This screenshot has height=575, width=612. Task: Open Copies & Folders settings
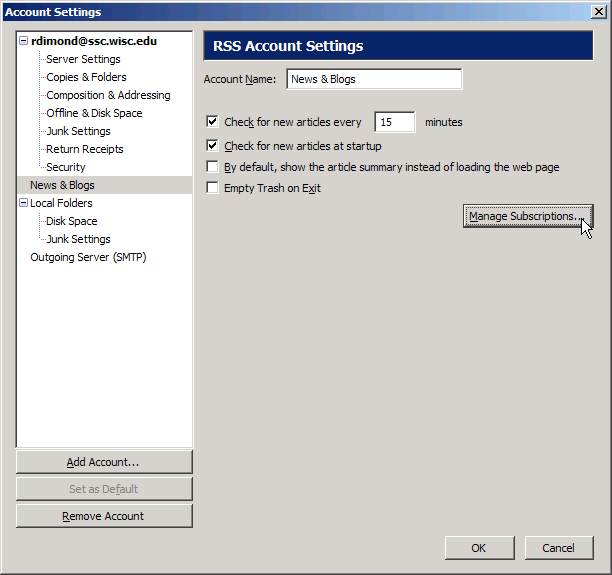point(86,77)
